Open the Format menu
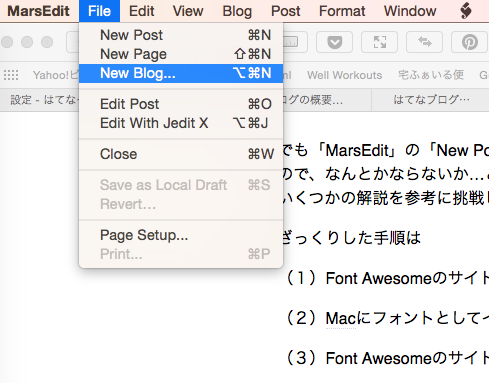 click(342, 11)
